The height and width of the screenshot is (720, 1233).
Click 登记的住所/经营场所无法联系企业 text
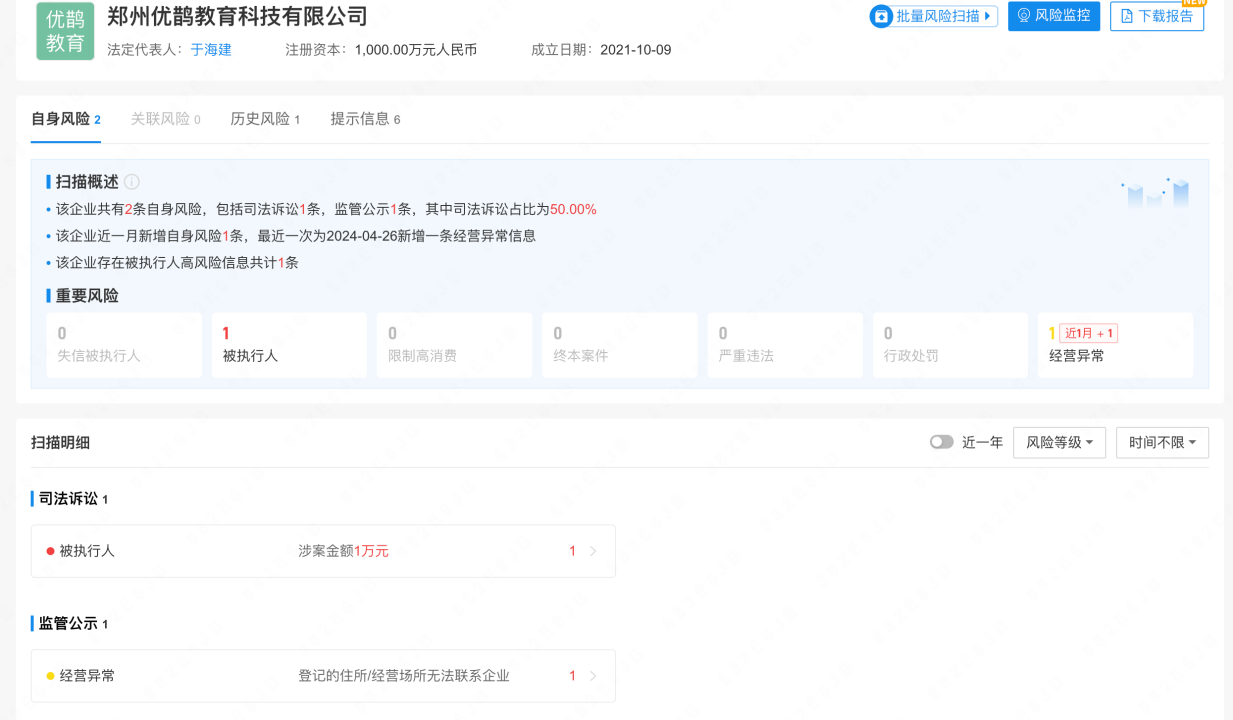[404, 676]
